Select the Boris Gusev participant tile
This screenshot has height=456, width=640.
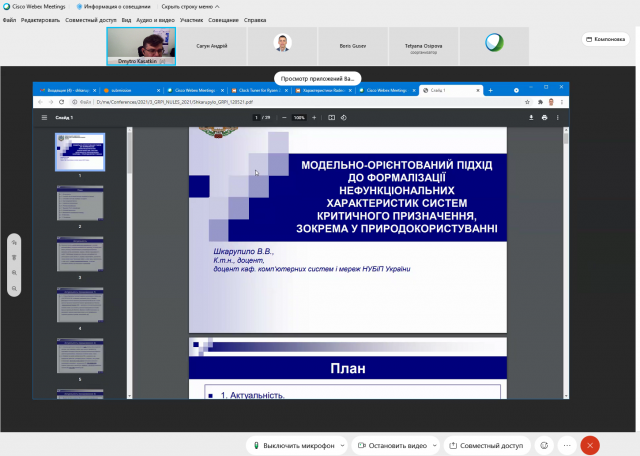click(353, 46)
